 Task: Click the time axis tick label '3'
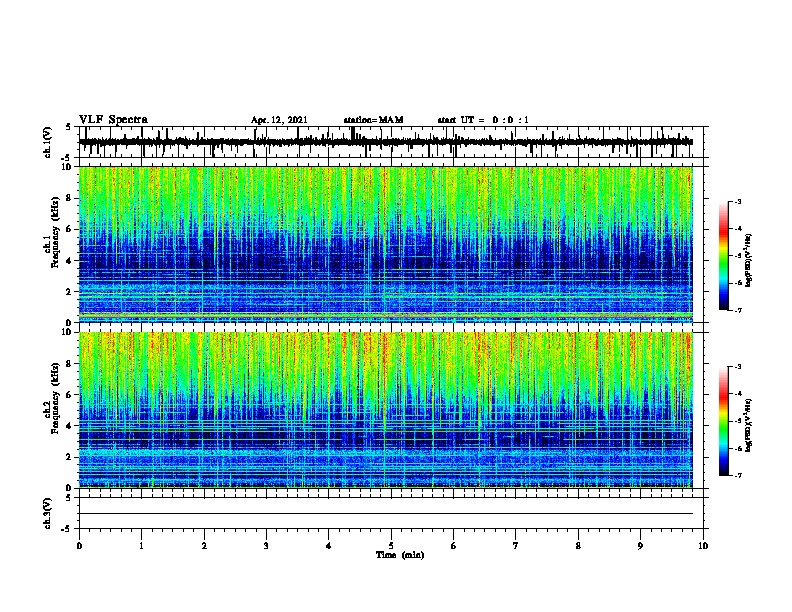click(x=266, y=546)
